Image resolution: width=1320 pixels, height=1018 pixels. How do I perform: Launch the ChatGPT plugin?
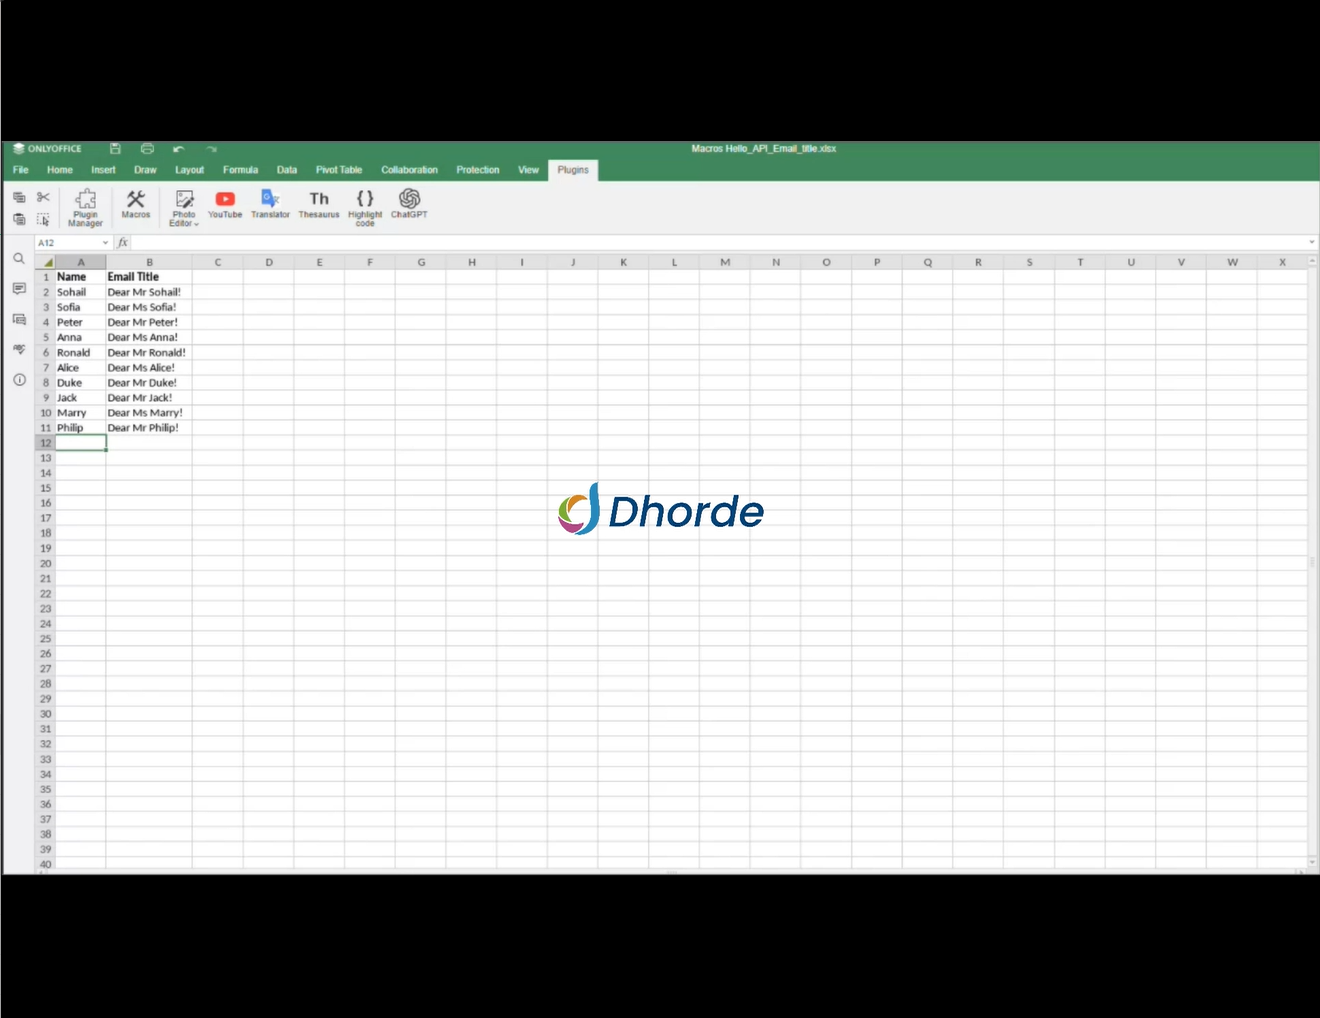pos(409,204)
